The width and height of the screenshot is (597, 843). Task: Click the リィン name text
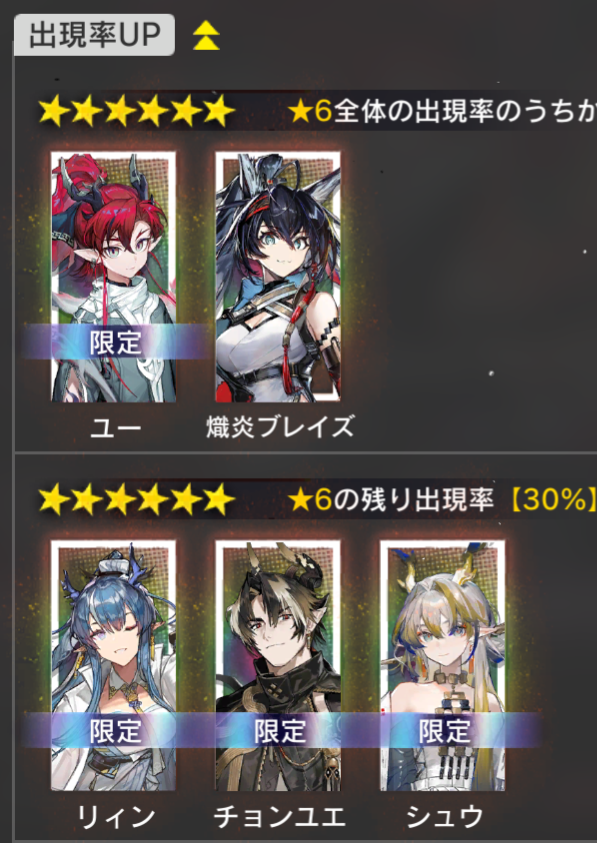tap(115, 817)
